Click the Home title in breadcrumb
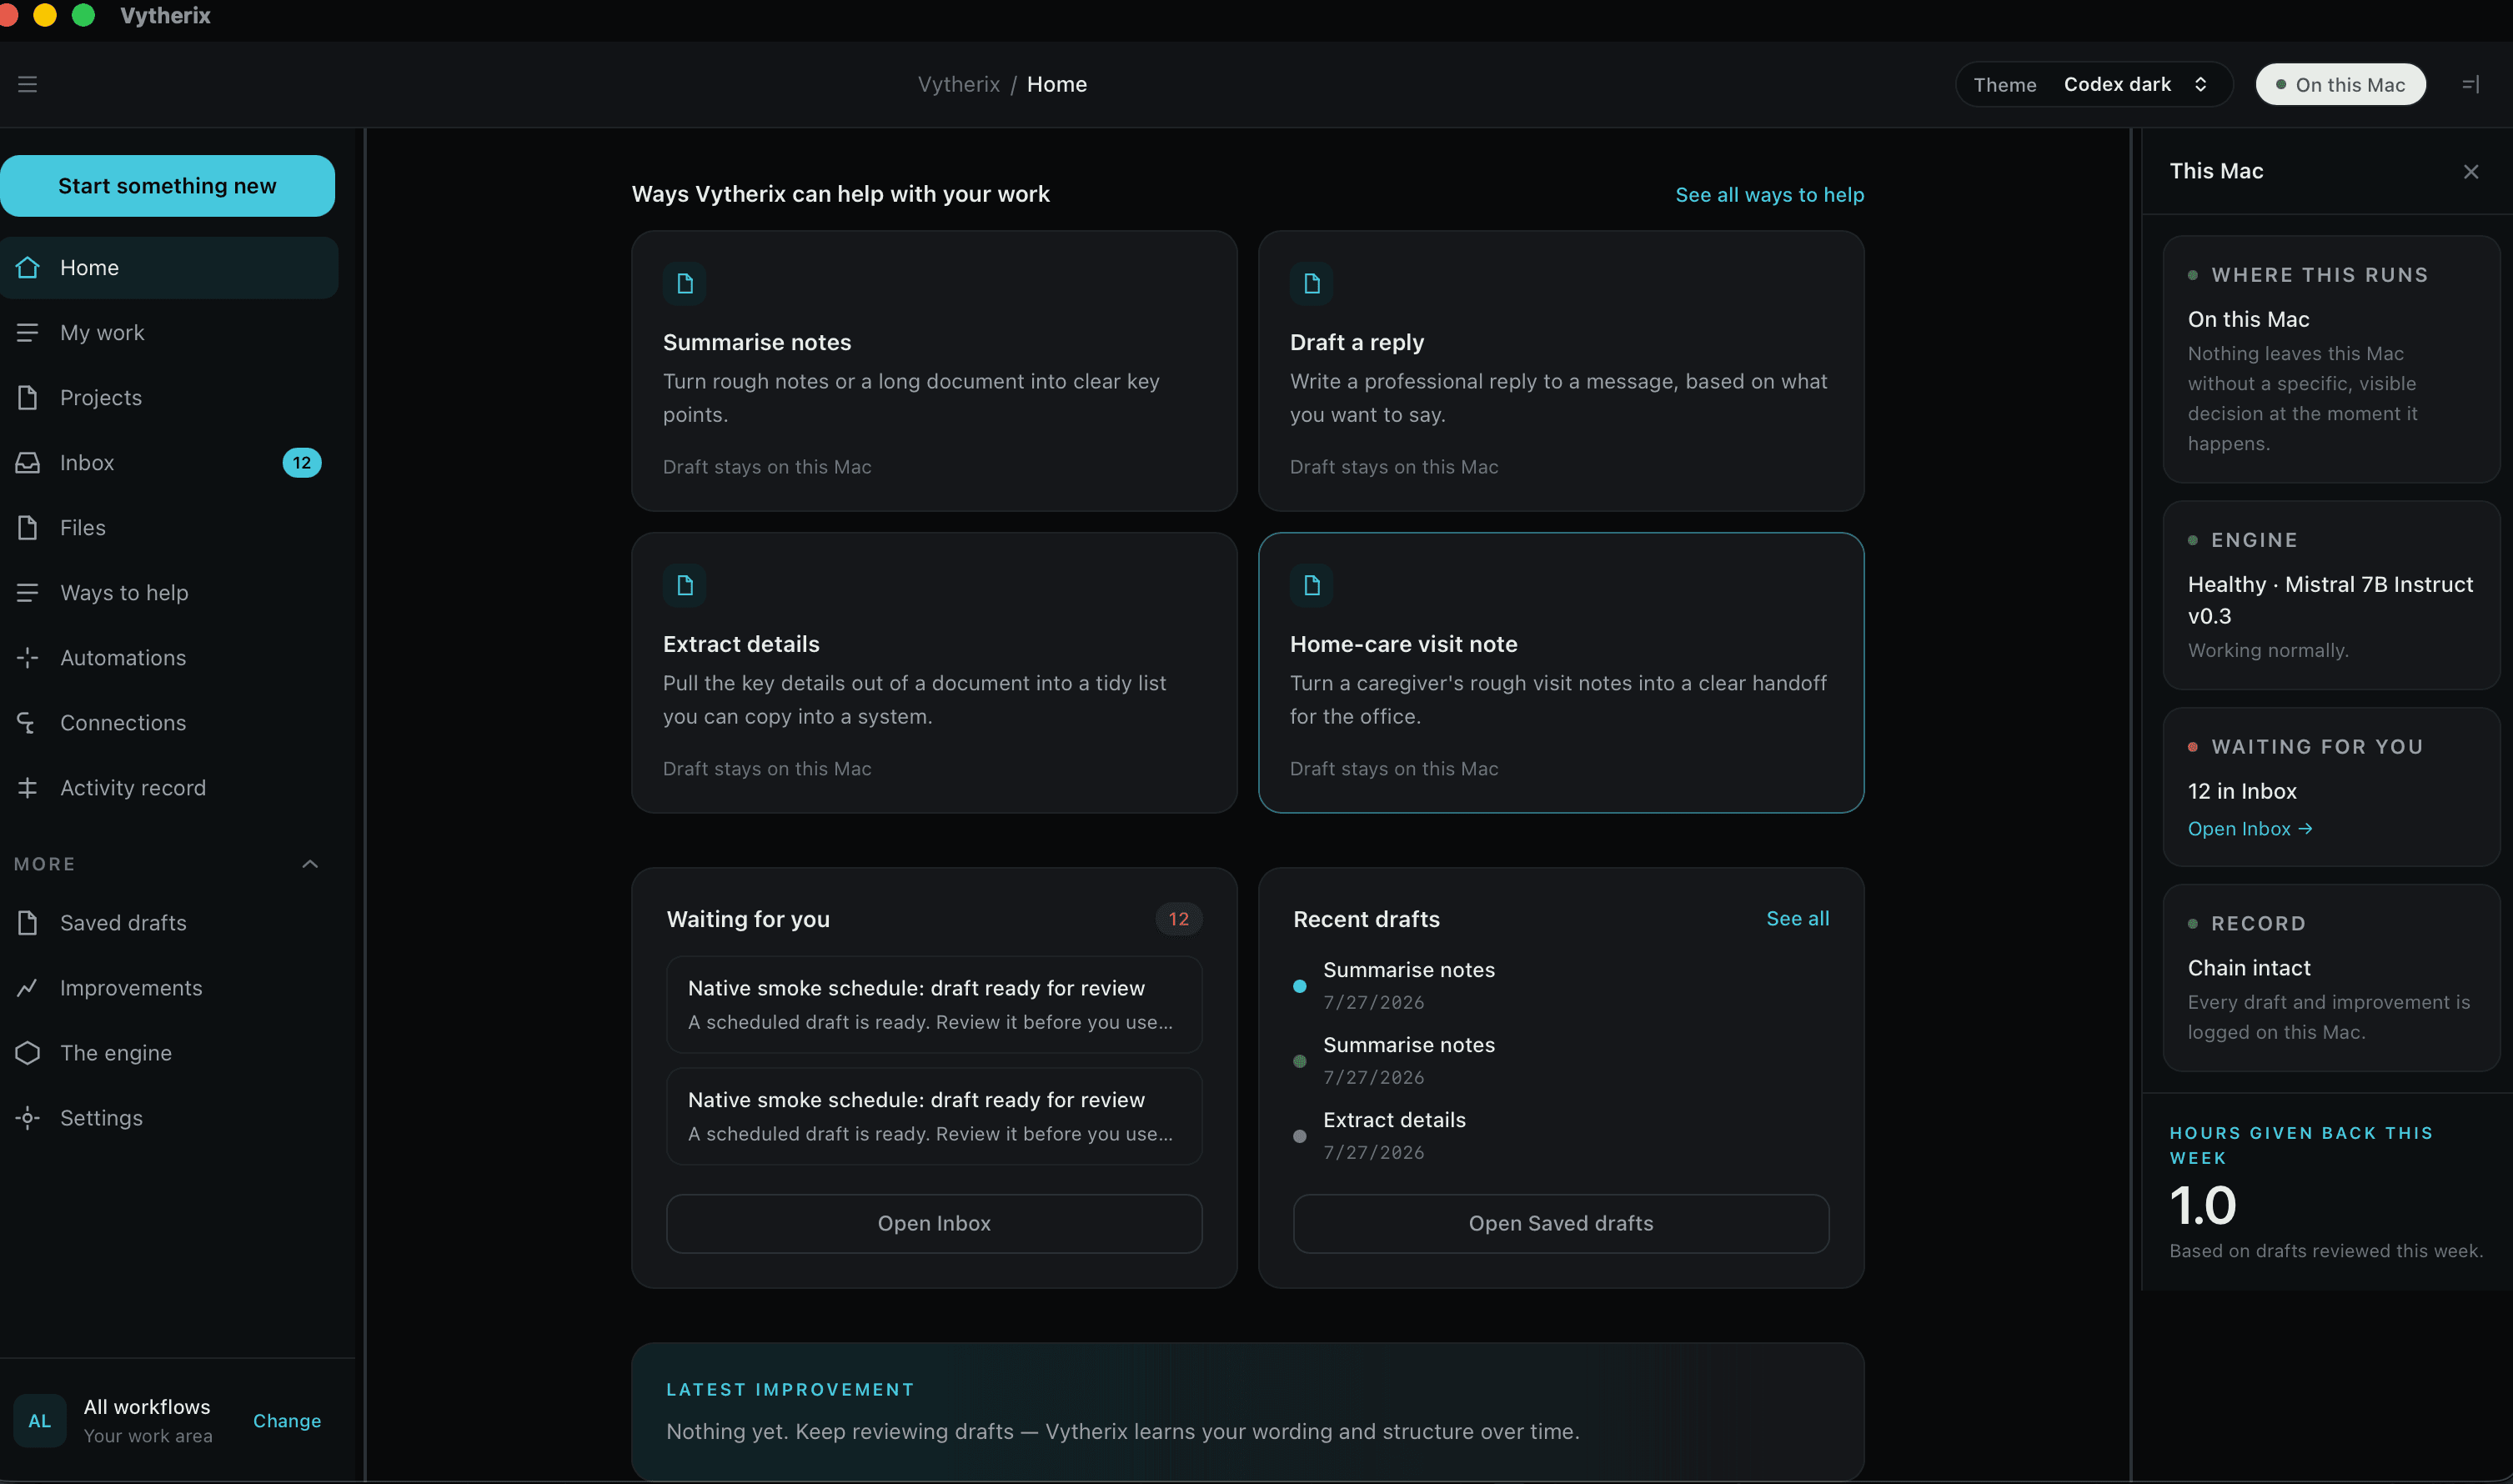The height and width of the screenshot is (1484, 2513). tap(1056, 85)
